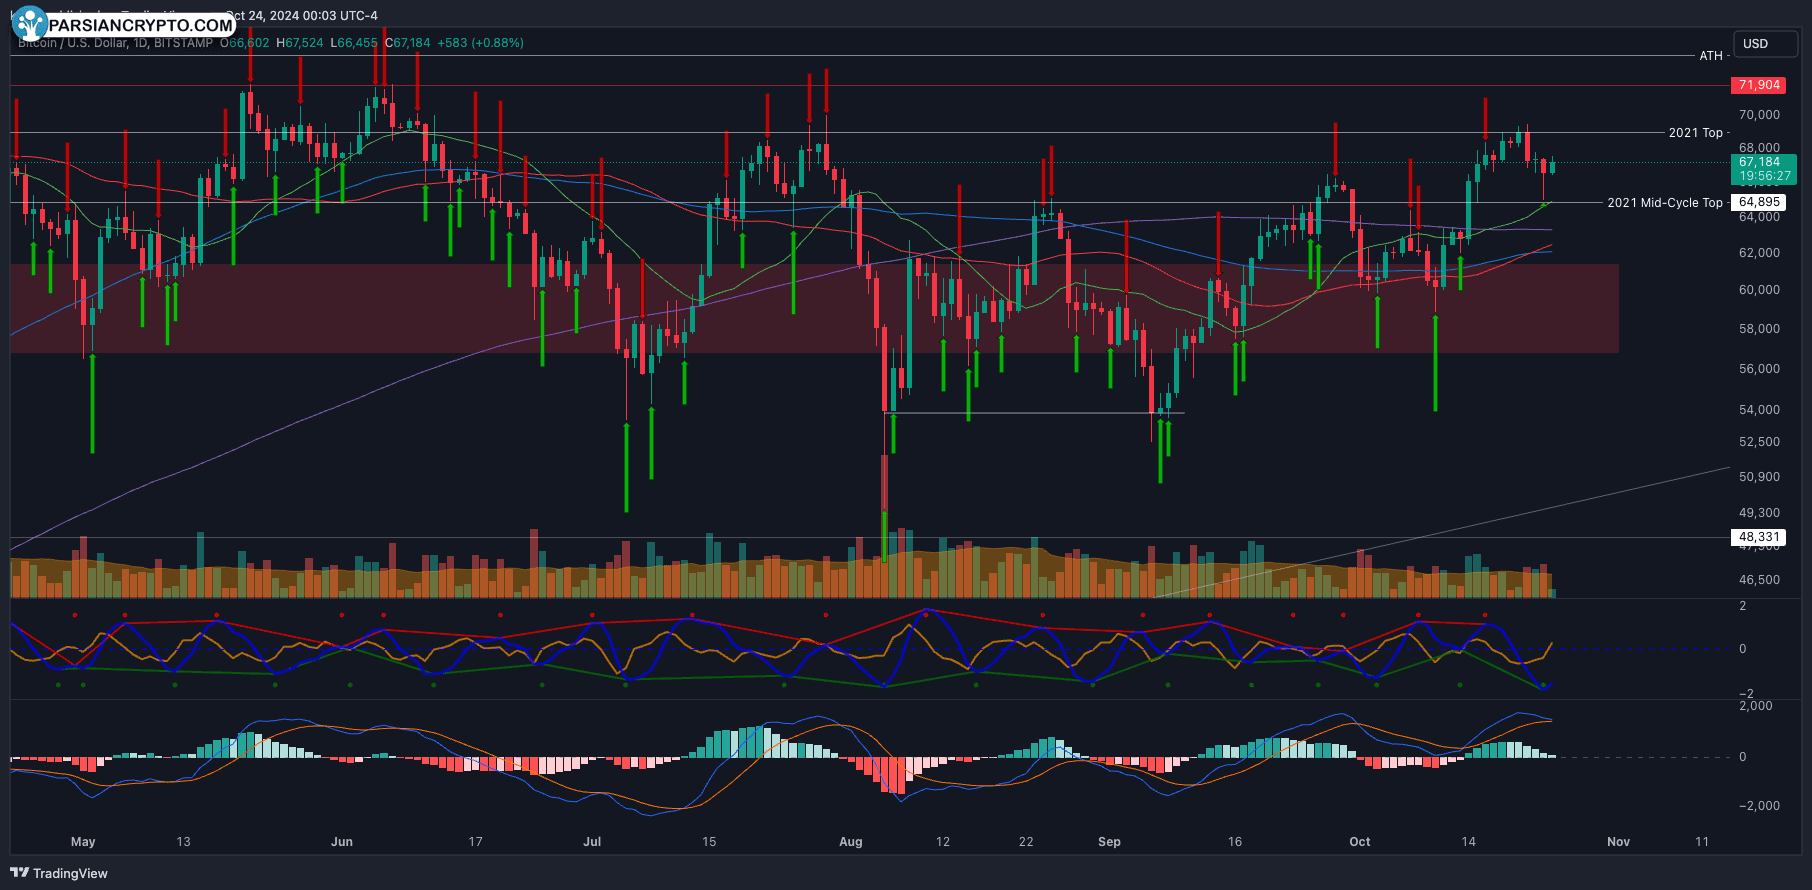The height and width of the screenshot is (890, 1812).
Task: Click 52,500 on the price axis
Action: tap(1759, 442)
